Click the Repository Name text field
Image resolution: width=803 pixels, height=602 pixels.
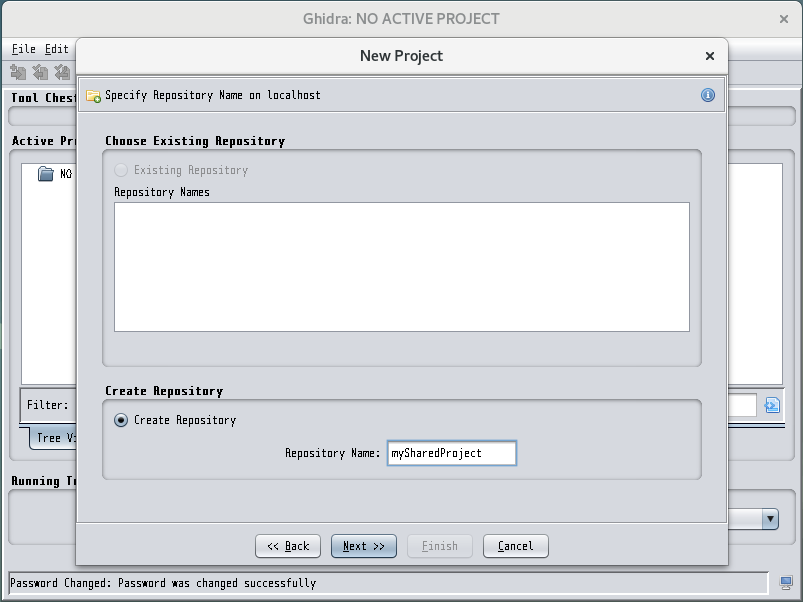pos(452,453)
